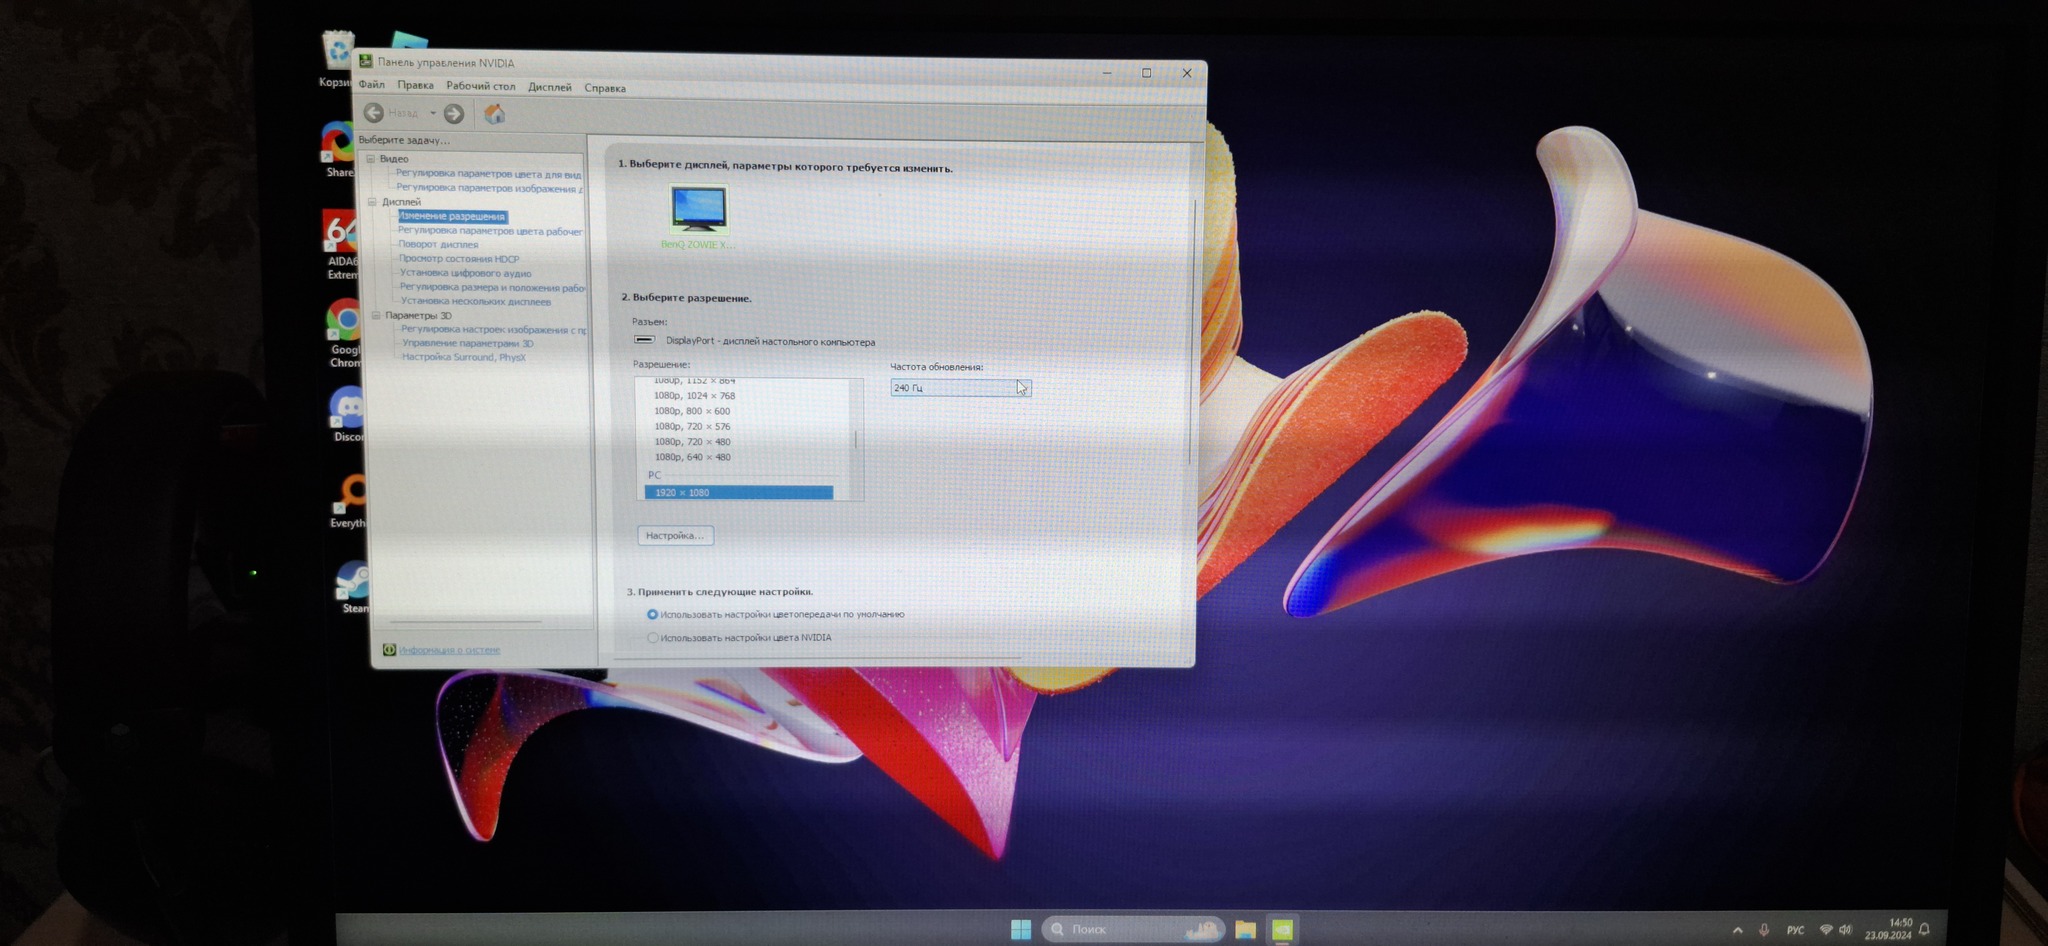Open the Справка menu

(x=605, y=88)
